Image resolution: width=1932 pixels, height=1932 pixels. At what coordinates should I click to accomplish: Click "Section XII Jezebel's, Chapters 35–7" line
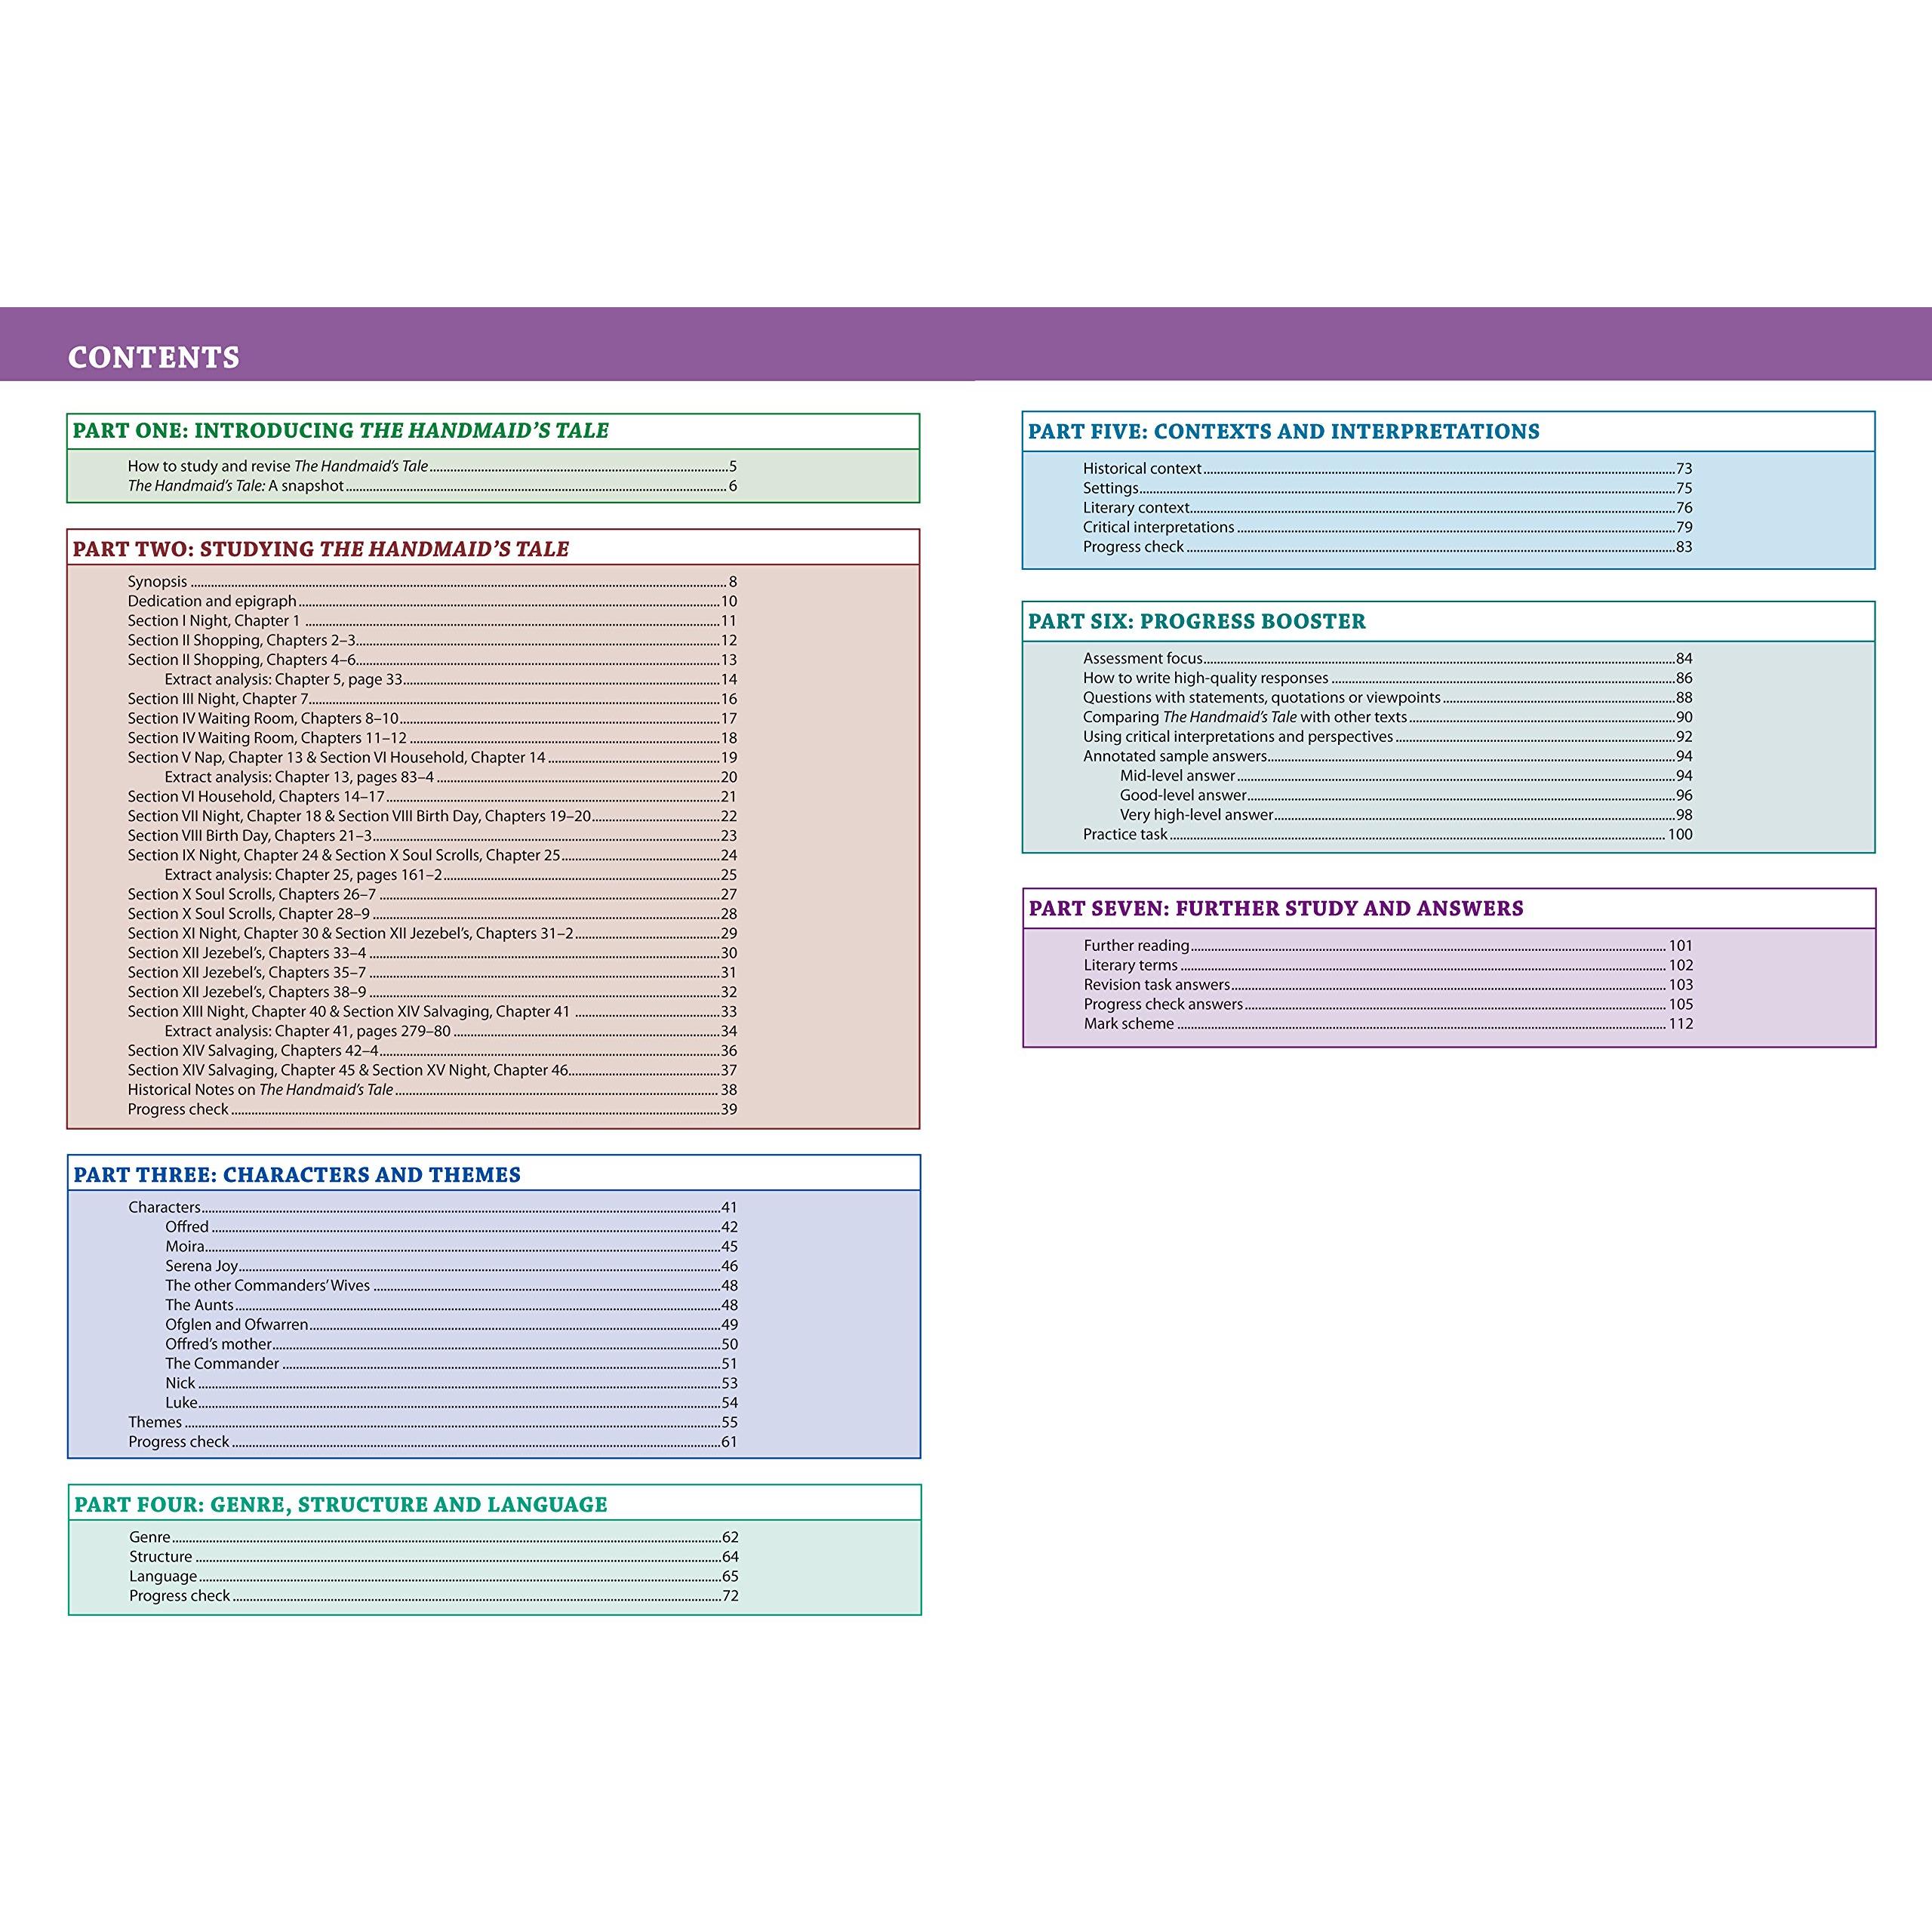tap(432, 972)
